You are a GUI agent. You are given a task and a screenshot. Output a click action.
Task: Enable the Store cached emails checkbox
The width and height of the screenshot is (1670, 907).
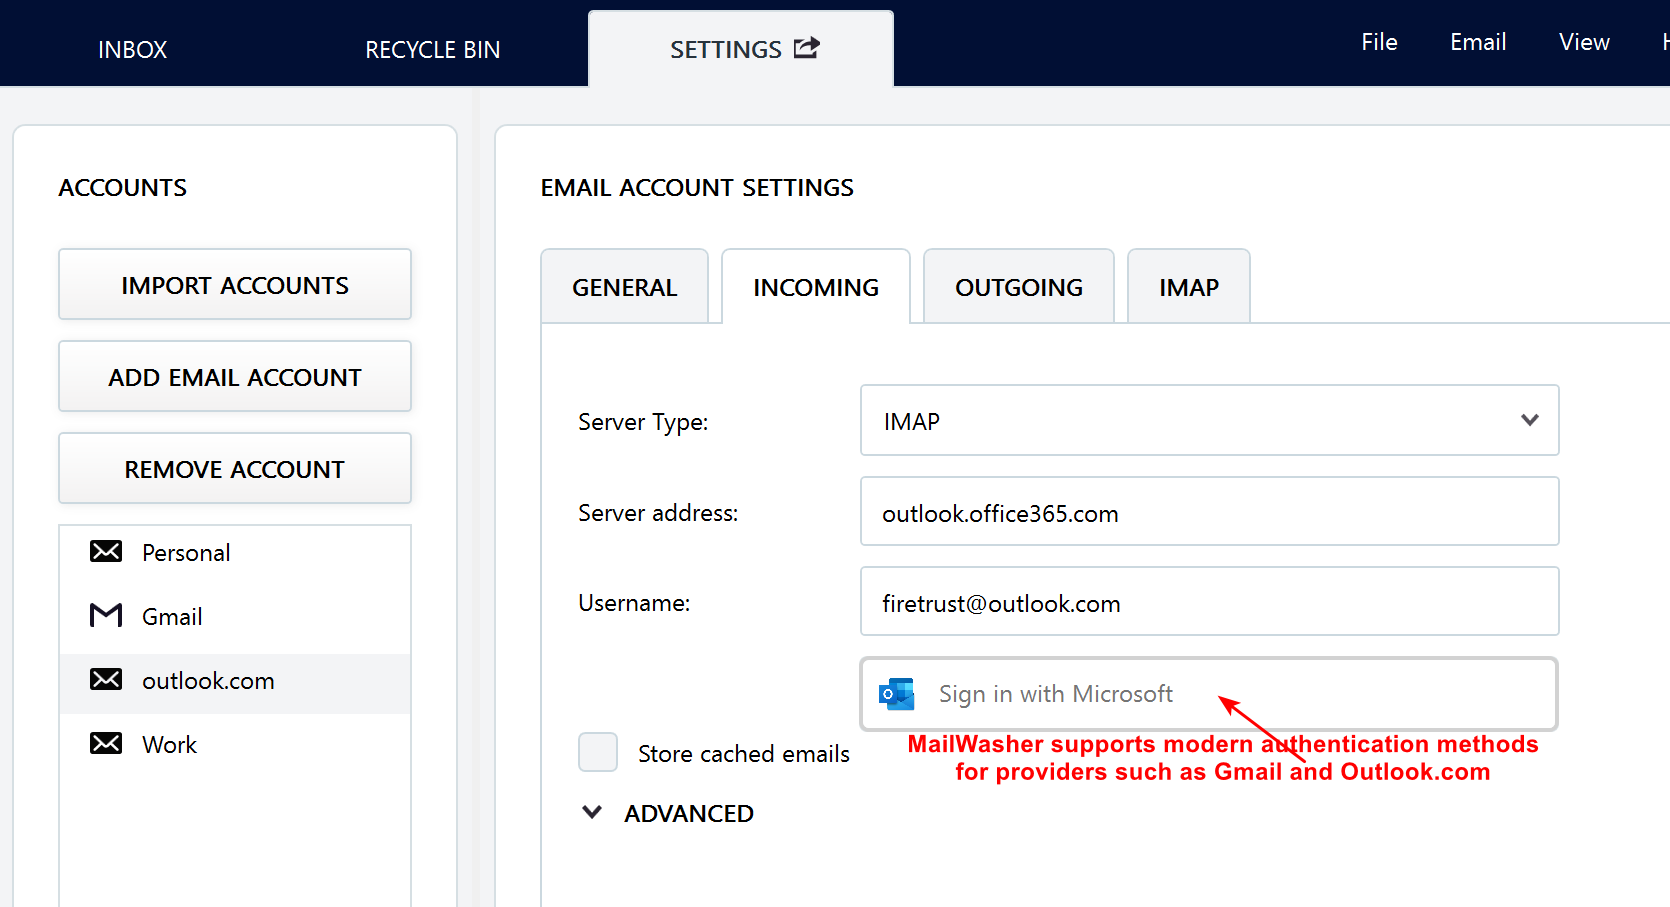598,752
